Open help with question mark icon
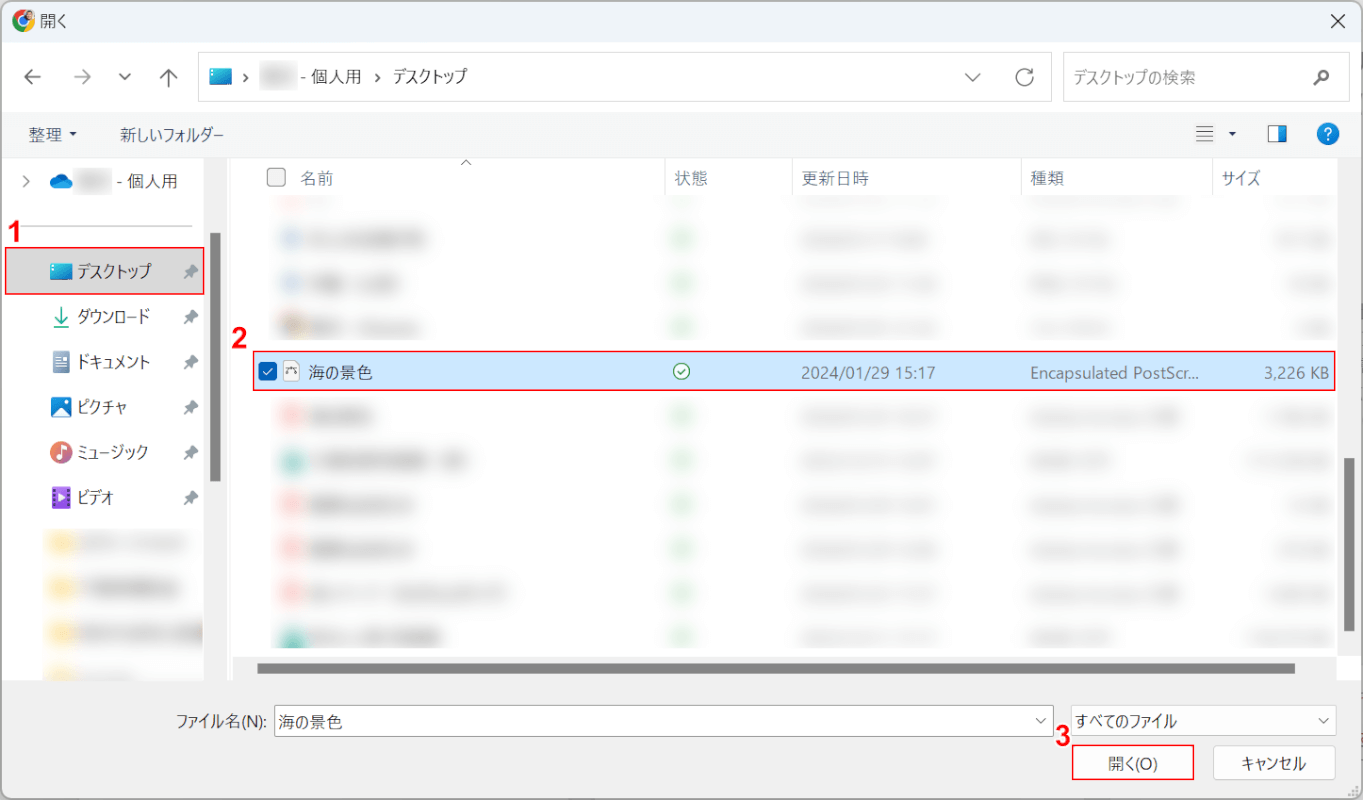The image size is (1363, 800). pyautogui.click(x=1328, y=134)
